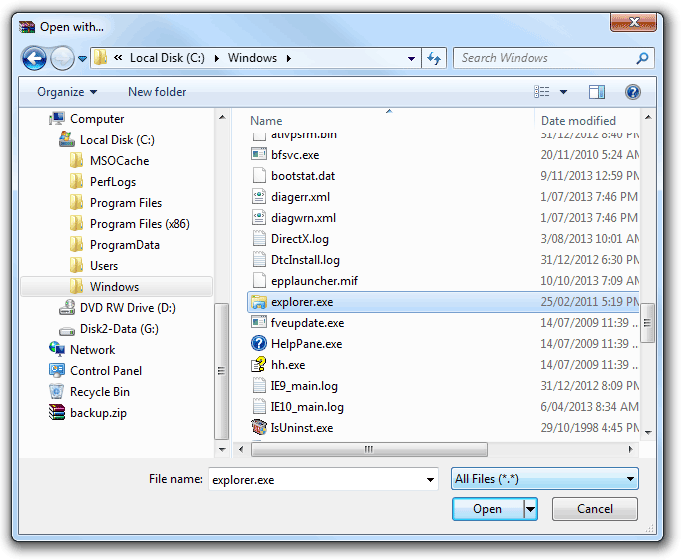Click file list scroll right arrow
Viewport: 681px width, 560px height.
(631, 449)
